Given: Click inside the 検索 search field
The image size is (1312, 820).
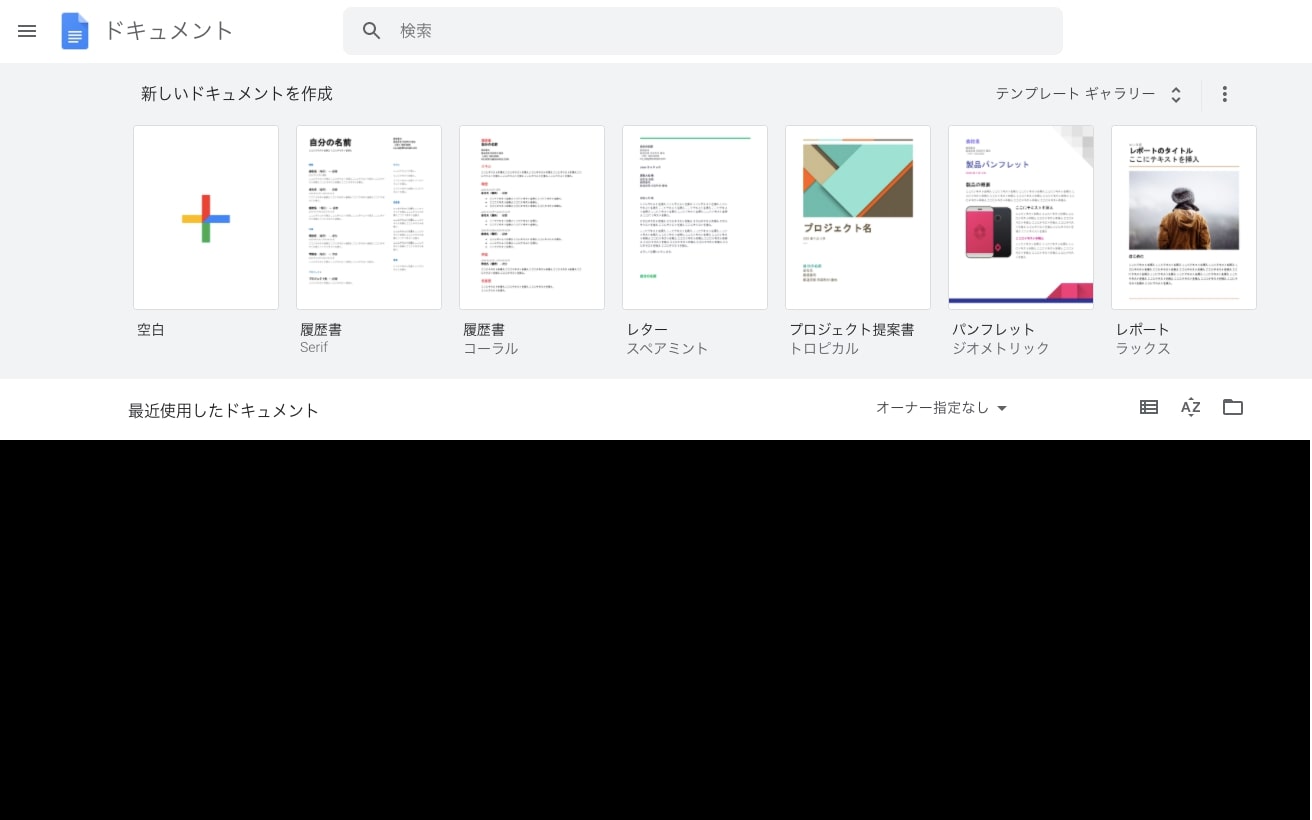Looking at the screenshot, I should (720, 31).
